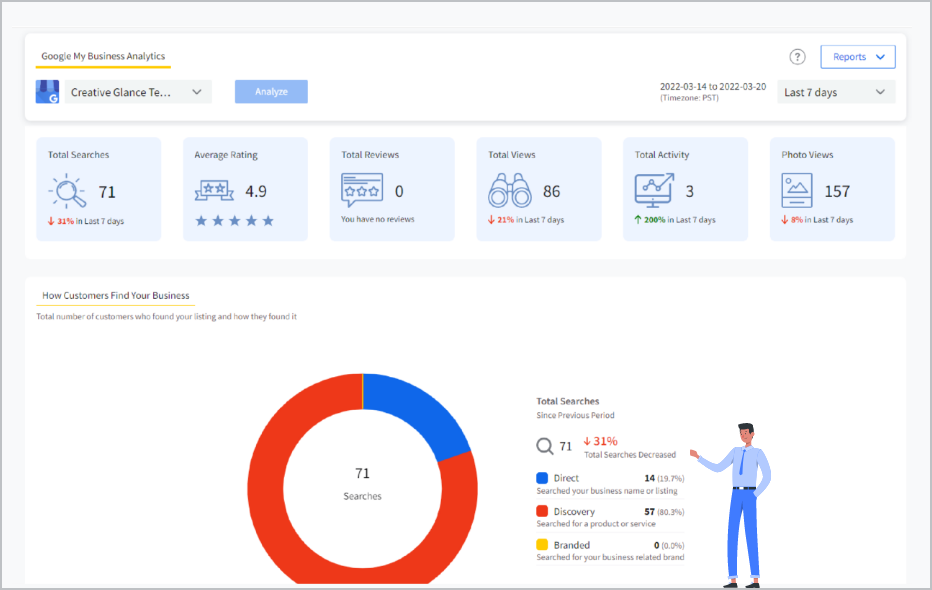Click the green up arrow under Total Activity
This screenshot has width=932, height=590.
(638, 220)
